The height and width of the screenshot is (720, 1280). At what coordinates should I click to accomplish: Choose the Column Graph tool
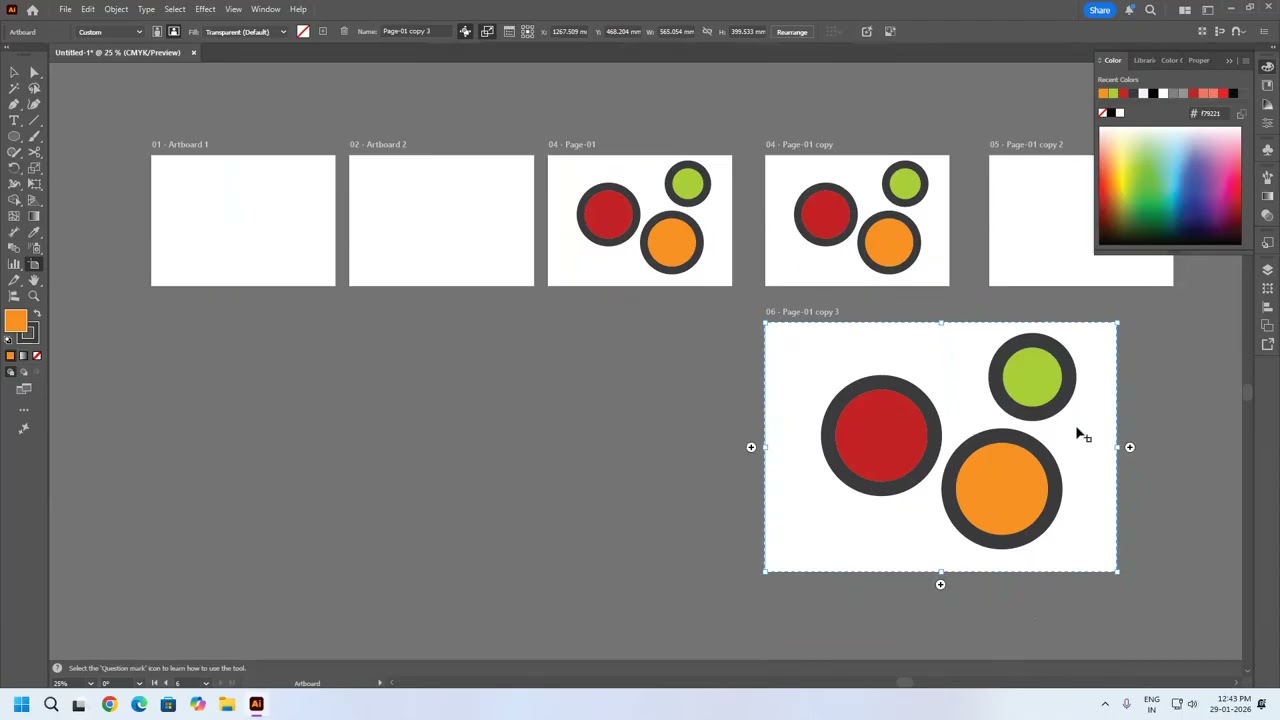click(14, 264)
